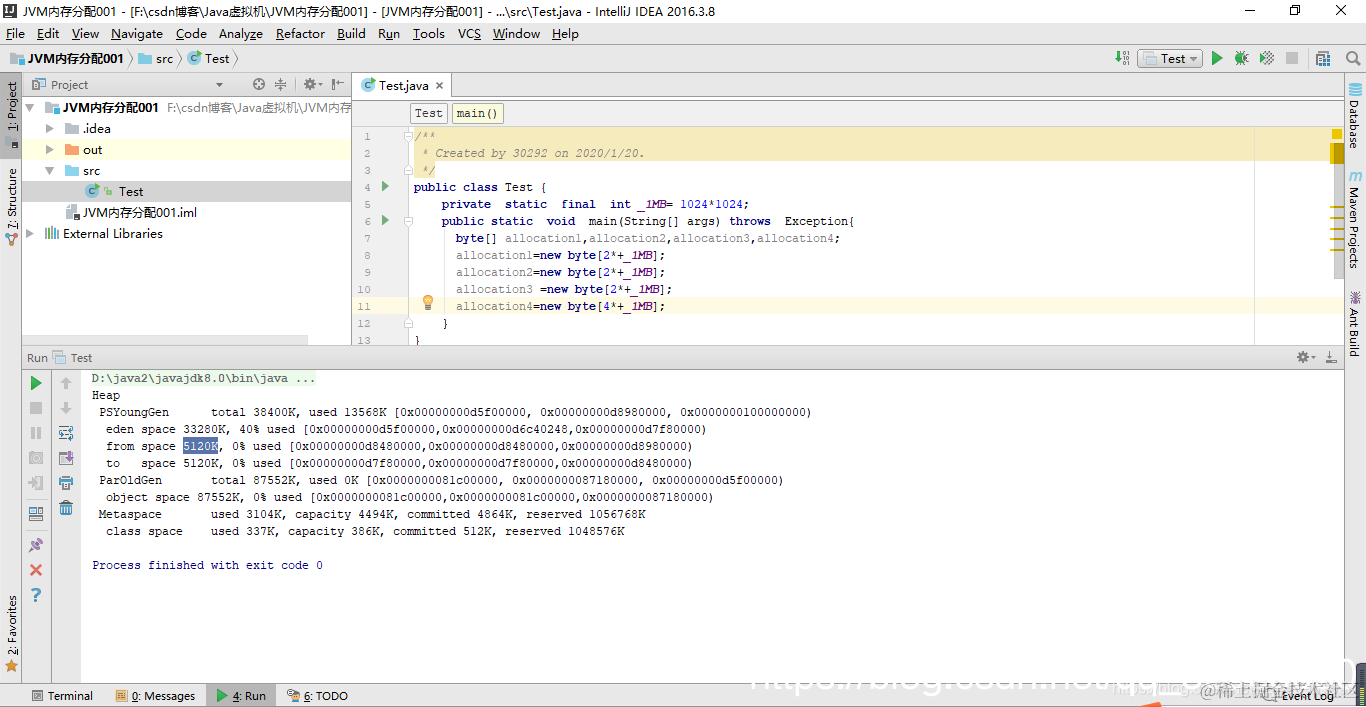Print console output with printer icon
The width and height of the screenshot is (1366, 707).
(x=66, y=483)
